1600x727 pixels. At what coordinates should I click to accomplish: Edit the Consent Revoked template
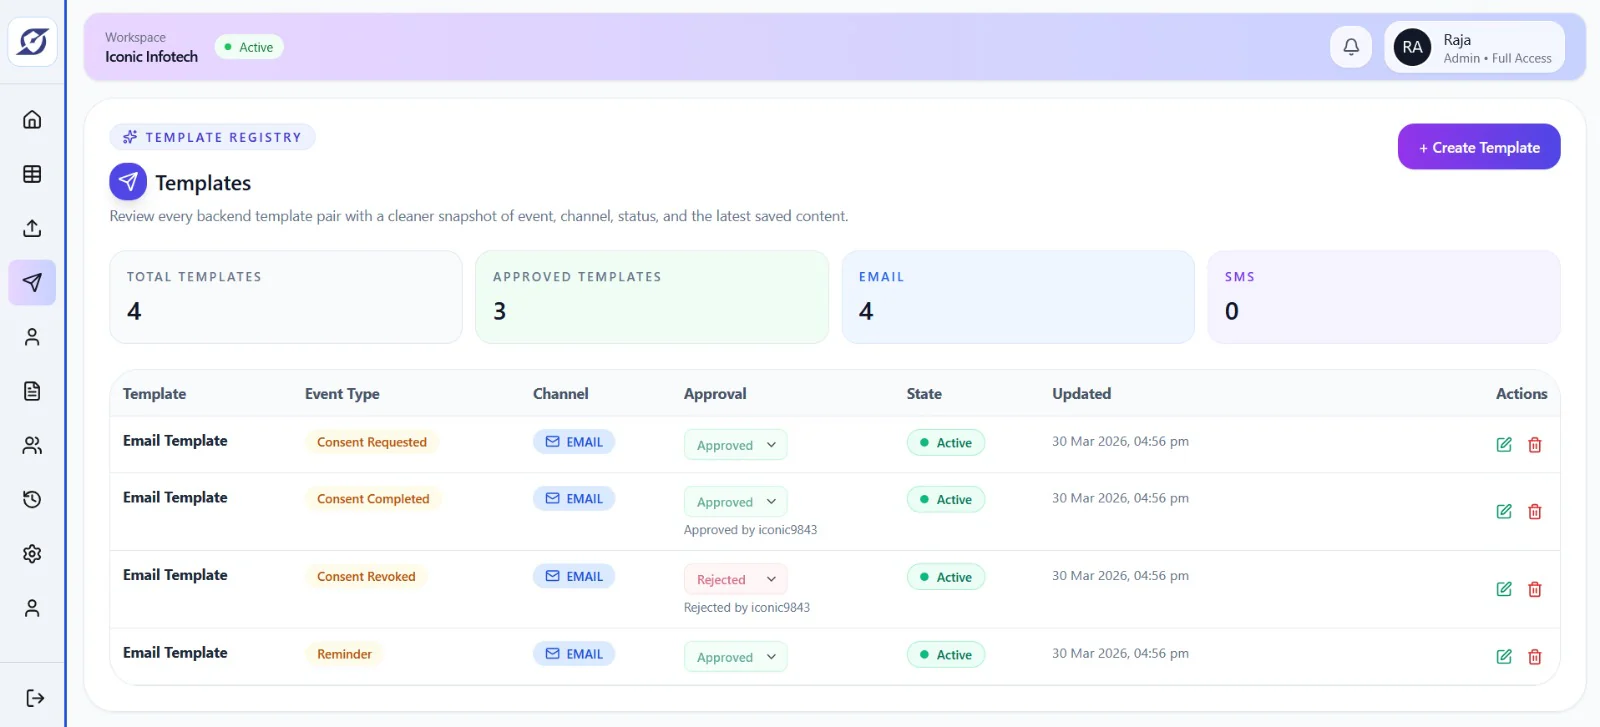(x=1504, y=590)
